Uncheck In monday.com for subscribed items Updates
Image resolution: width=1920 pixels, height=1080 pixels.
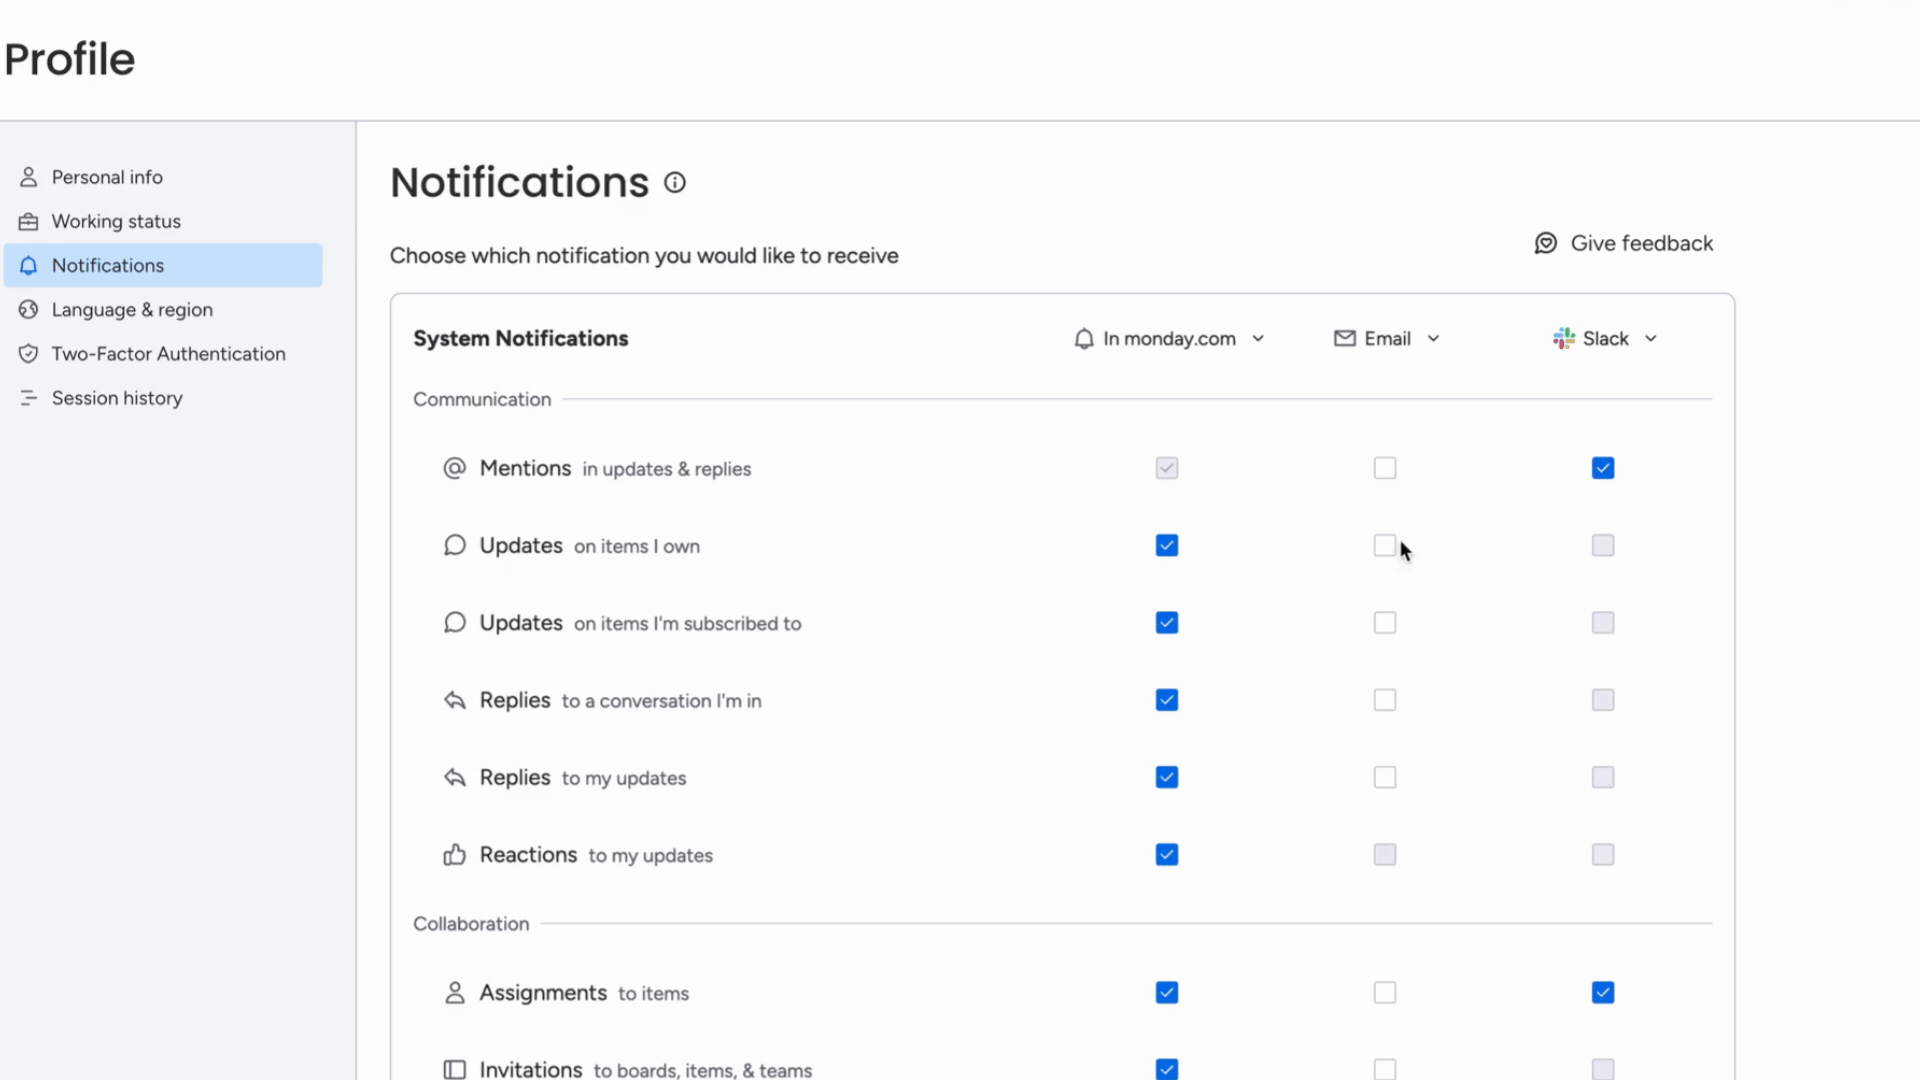click(x=1167, y=622)
